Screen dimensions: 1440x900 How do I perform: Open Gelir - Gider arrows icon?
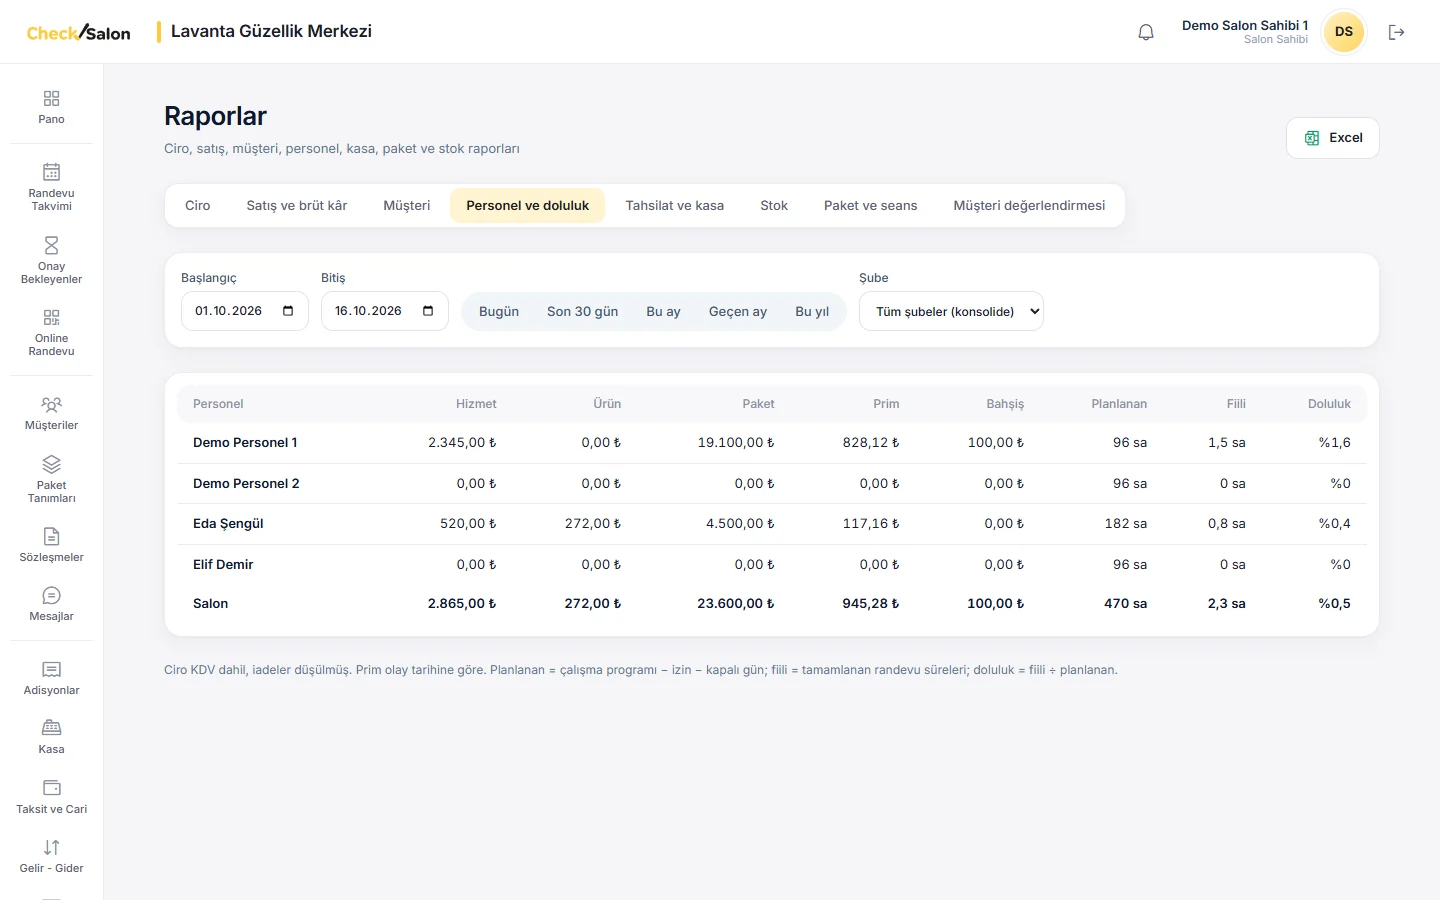(51, 847)
